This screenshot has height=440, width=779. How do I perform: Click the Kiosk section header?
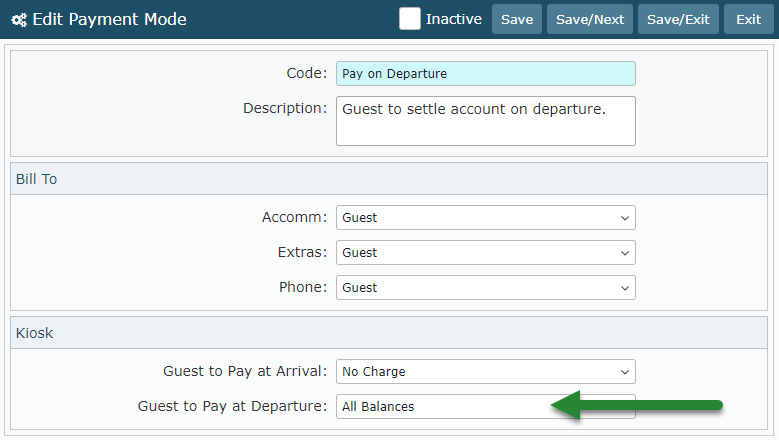click(34, 333)
